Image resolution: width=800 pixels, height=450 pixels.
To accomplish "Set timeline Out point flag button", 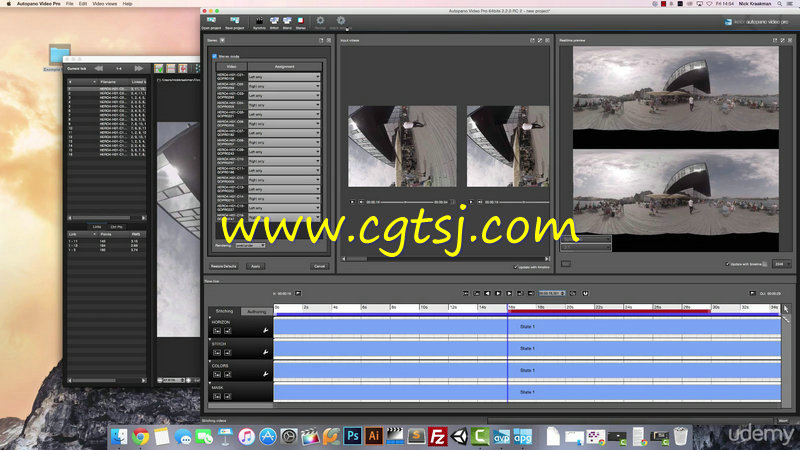I will [753, 293].
